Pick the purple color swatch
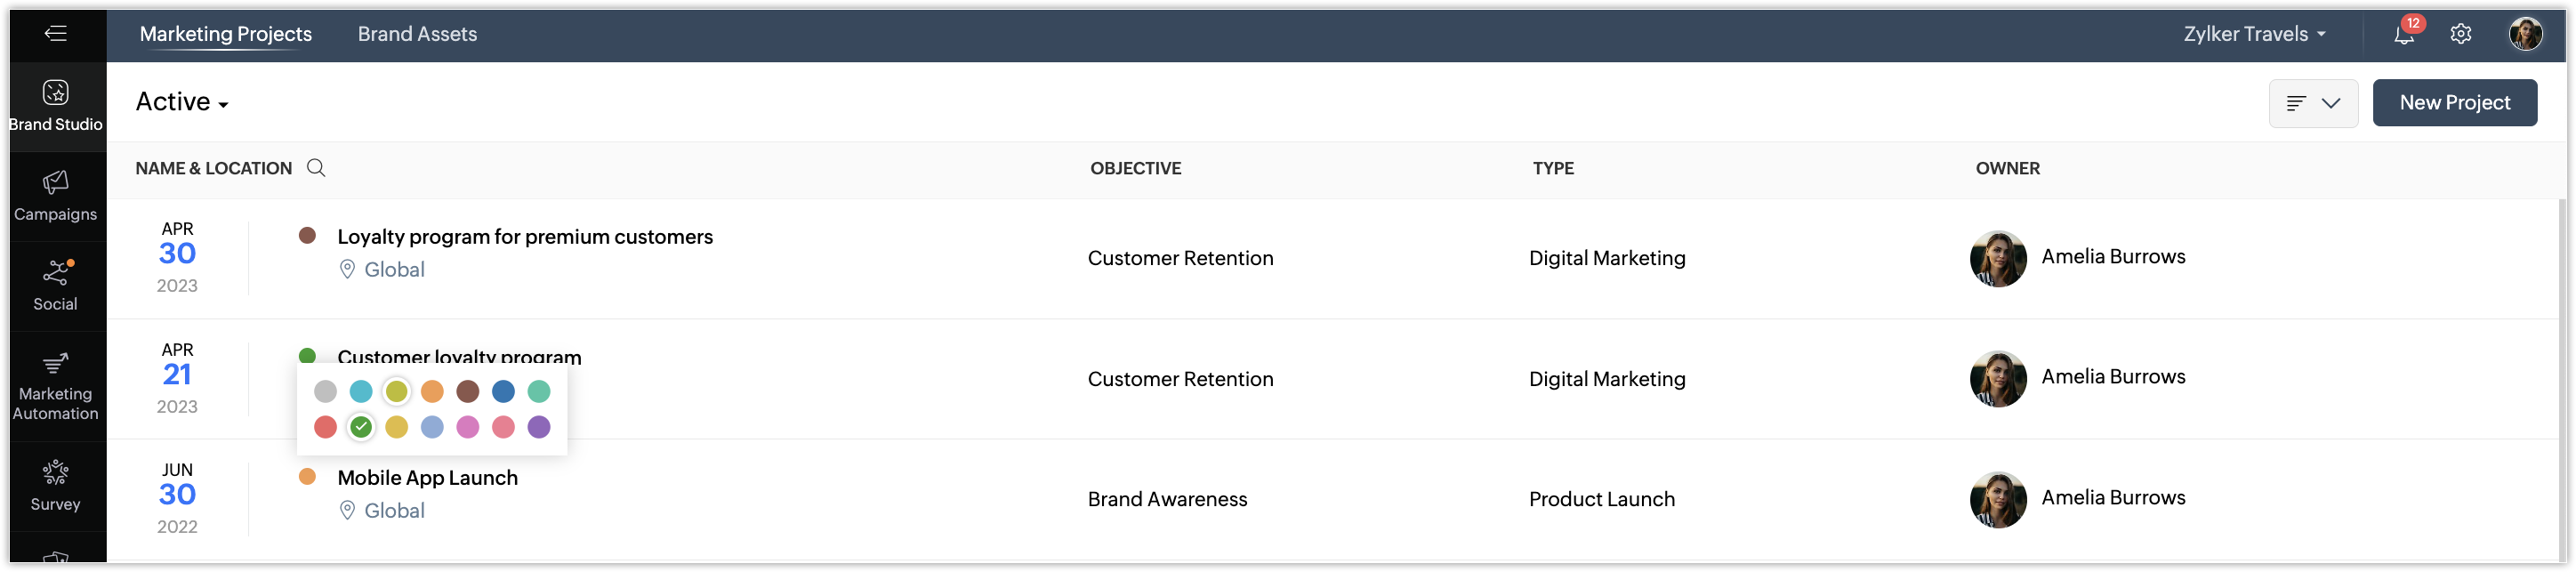This screenshot has width=2576, height=572. [539, 427]
